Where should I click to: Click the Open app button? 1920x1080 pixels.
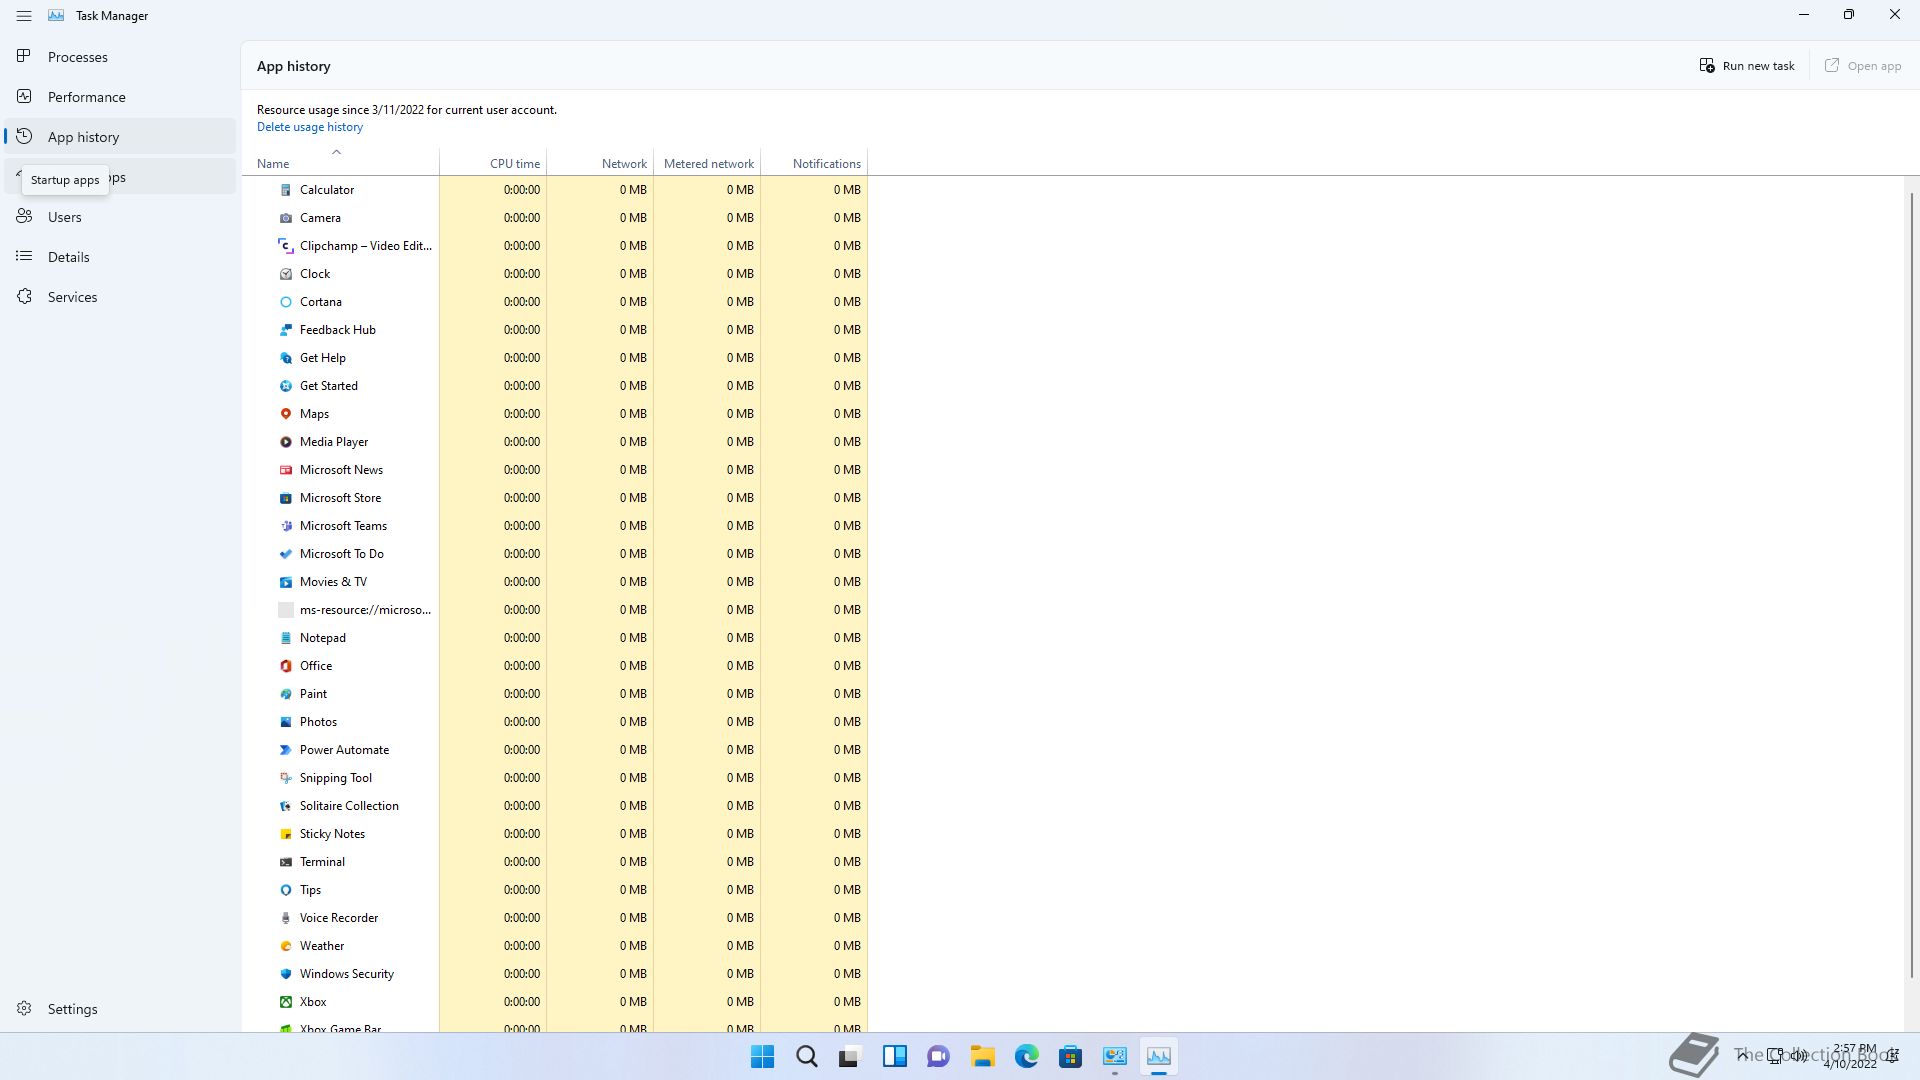tap(1863, 66)
